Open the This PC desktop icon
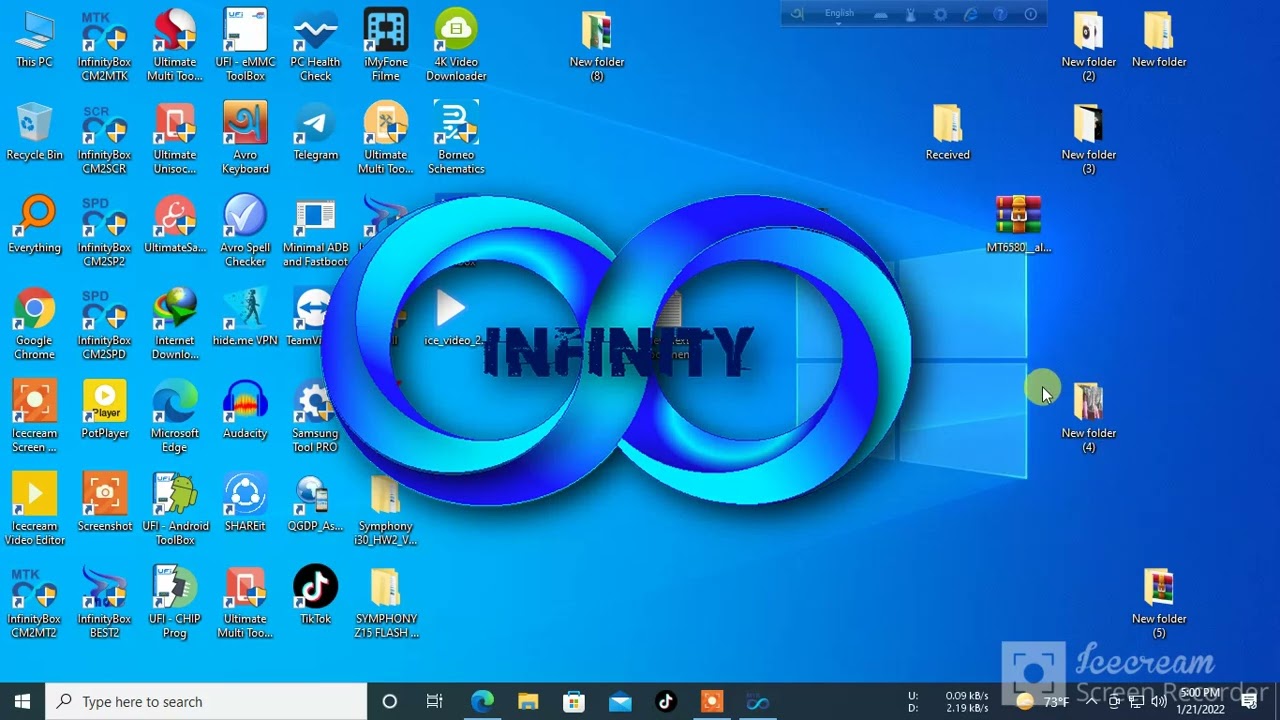 [34, 40]
